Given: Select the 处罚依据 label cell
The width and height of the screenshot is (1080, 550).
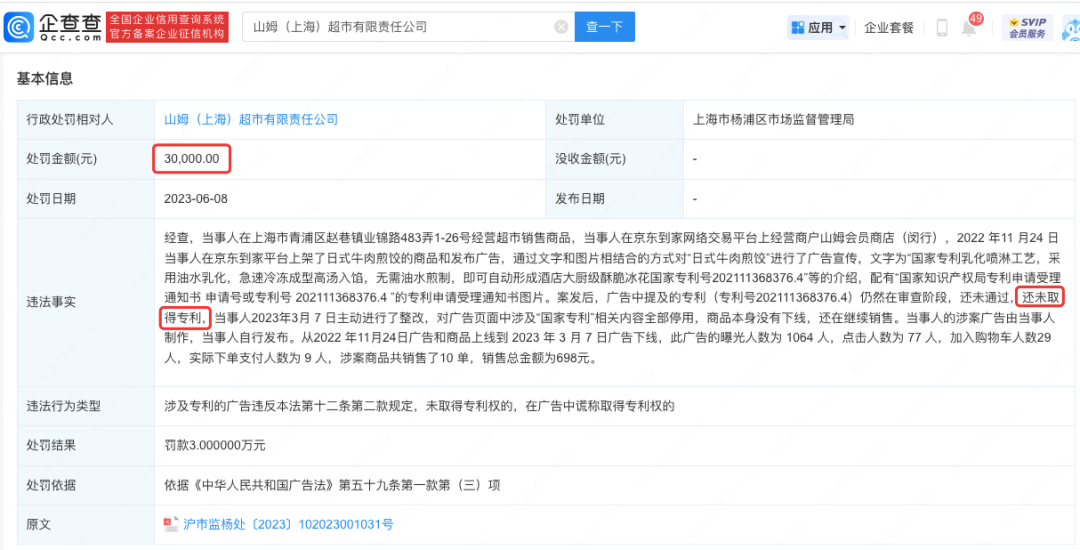Looking at the screenshot, I should tap(86, 485).
